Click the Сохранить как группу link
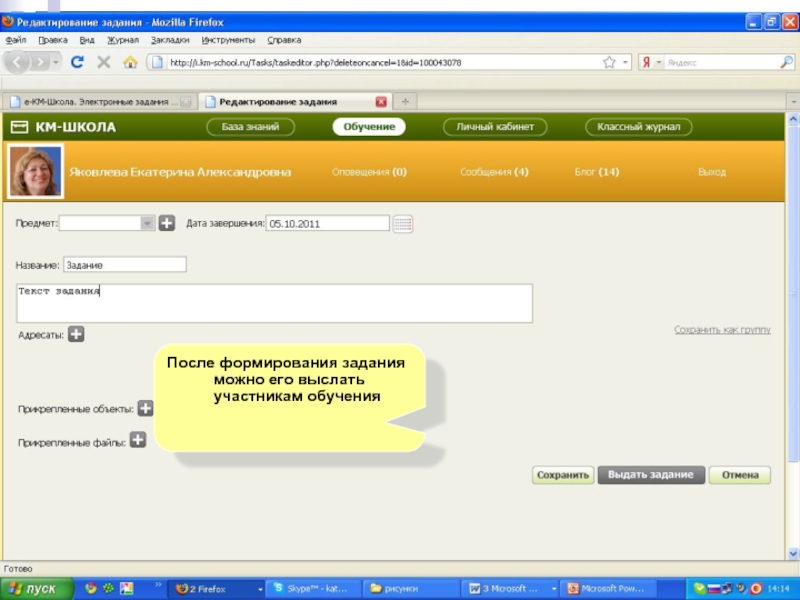Viewport: 800px width, 600px height. pos(722,329)
